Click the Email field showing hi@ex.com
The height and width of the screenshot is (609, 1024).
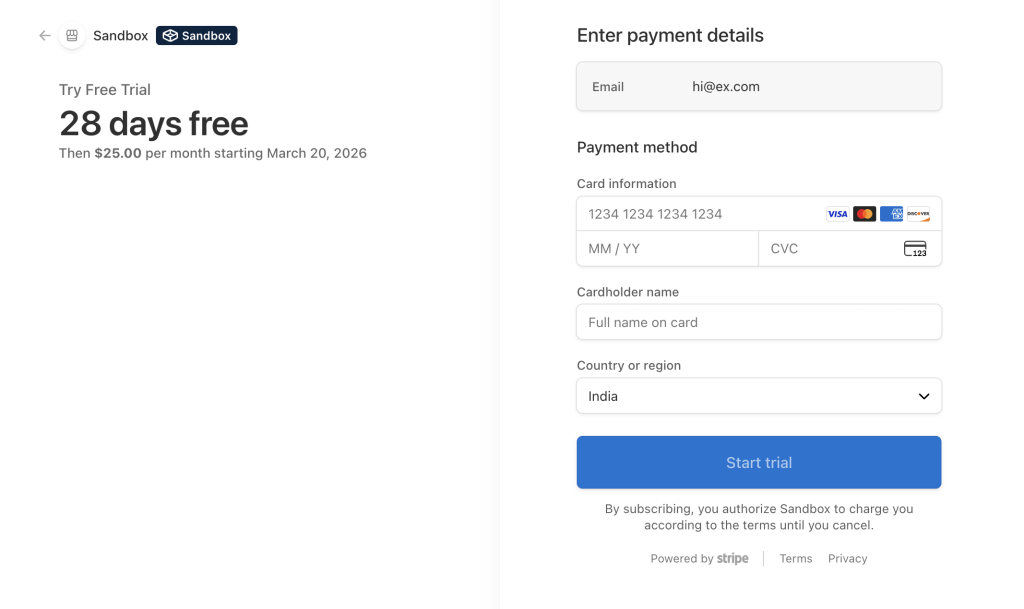pyautogui.click(x=759, y=87)
